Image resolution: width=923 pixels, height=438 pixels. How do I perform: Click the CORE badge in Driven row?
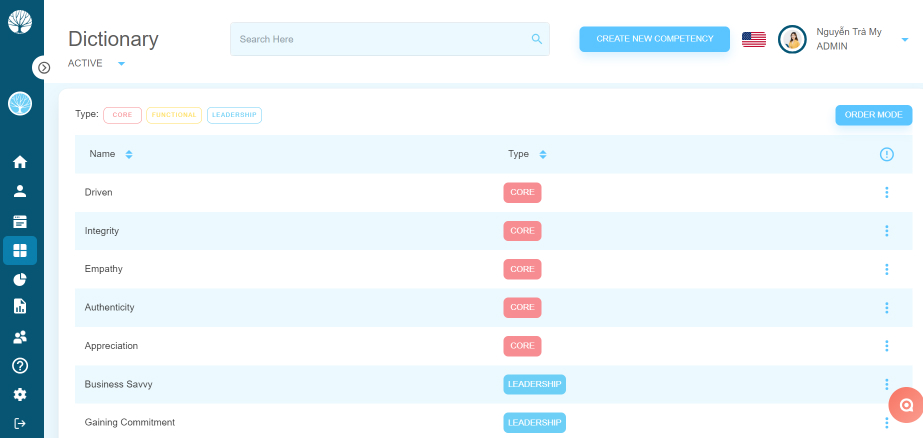(522, 193)
